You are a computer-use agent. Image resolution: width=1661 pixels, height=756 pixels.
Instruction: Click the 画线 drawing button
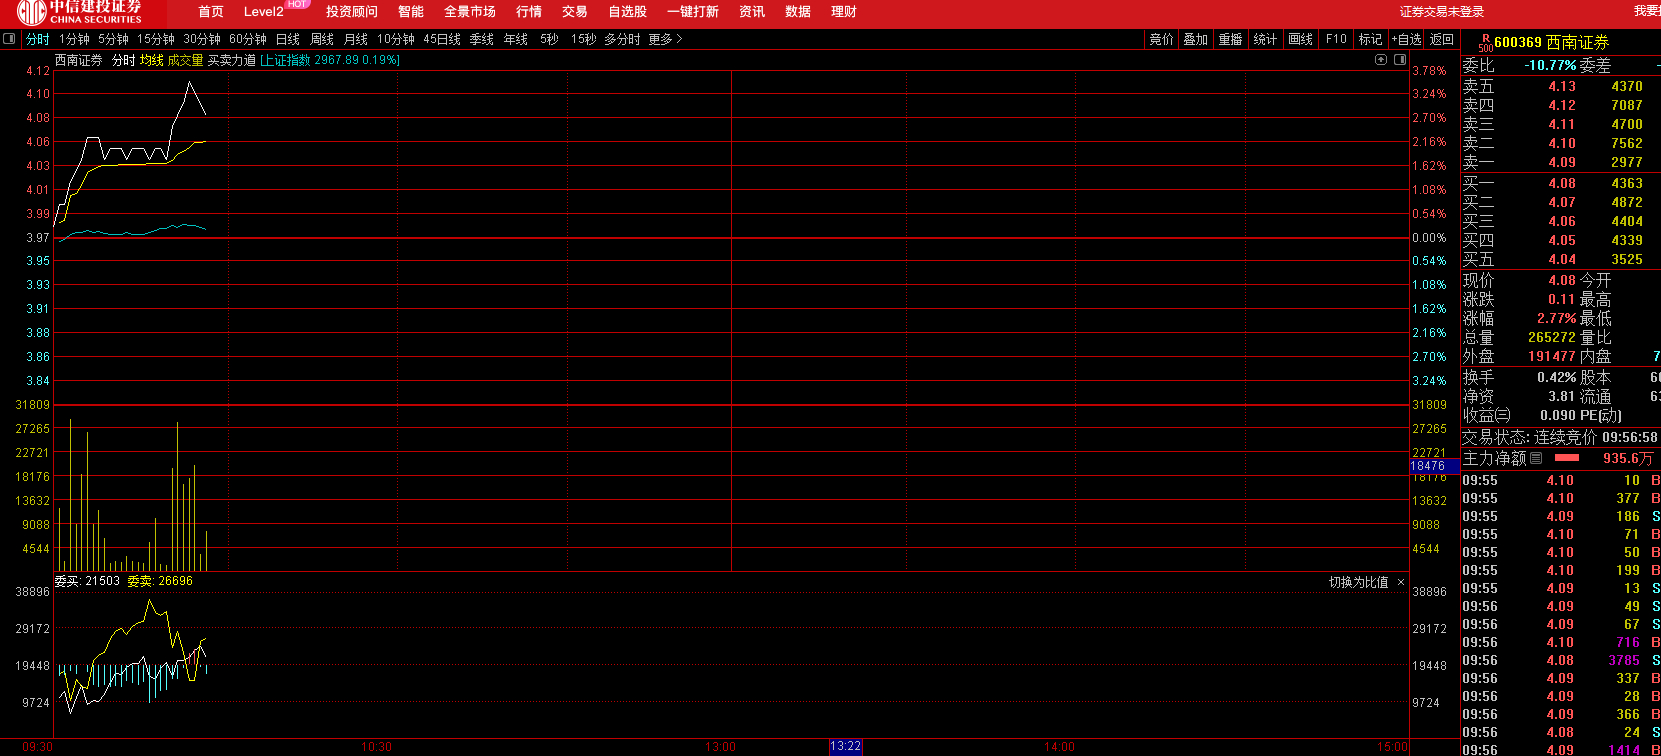pyautogui.click(x=1301, y=39)
